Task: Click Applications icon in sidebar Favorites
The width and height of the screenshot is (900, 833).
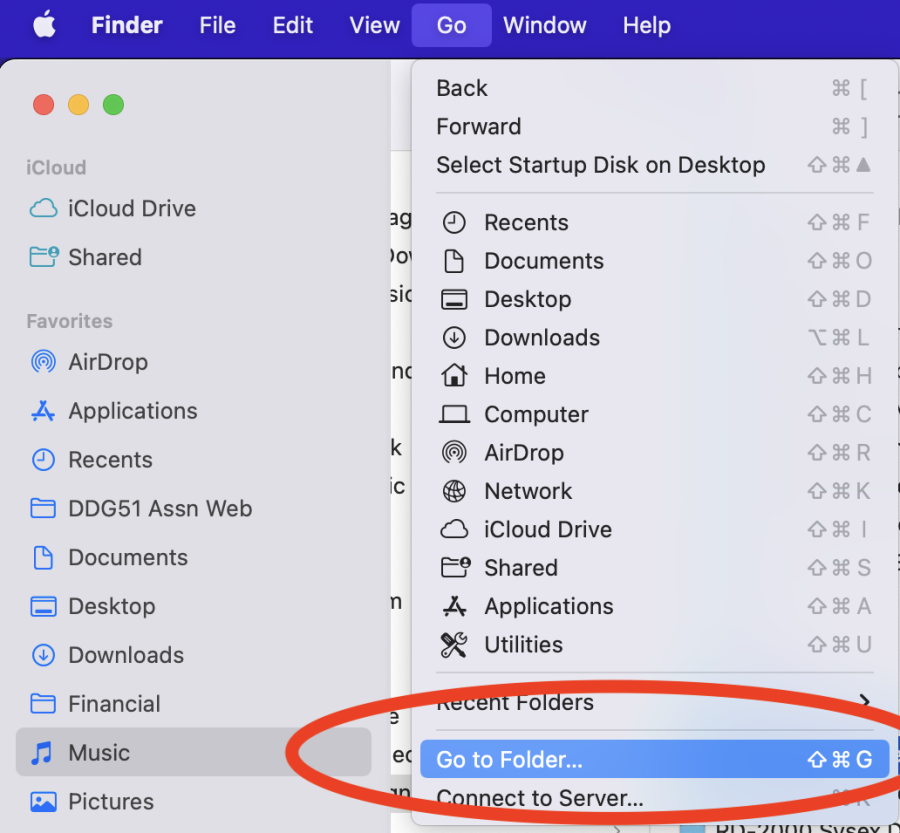Action: coord(43,411)
